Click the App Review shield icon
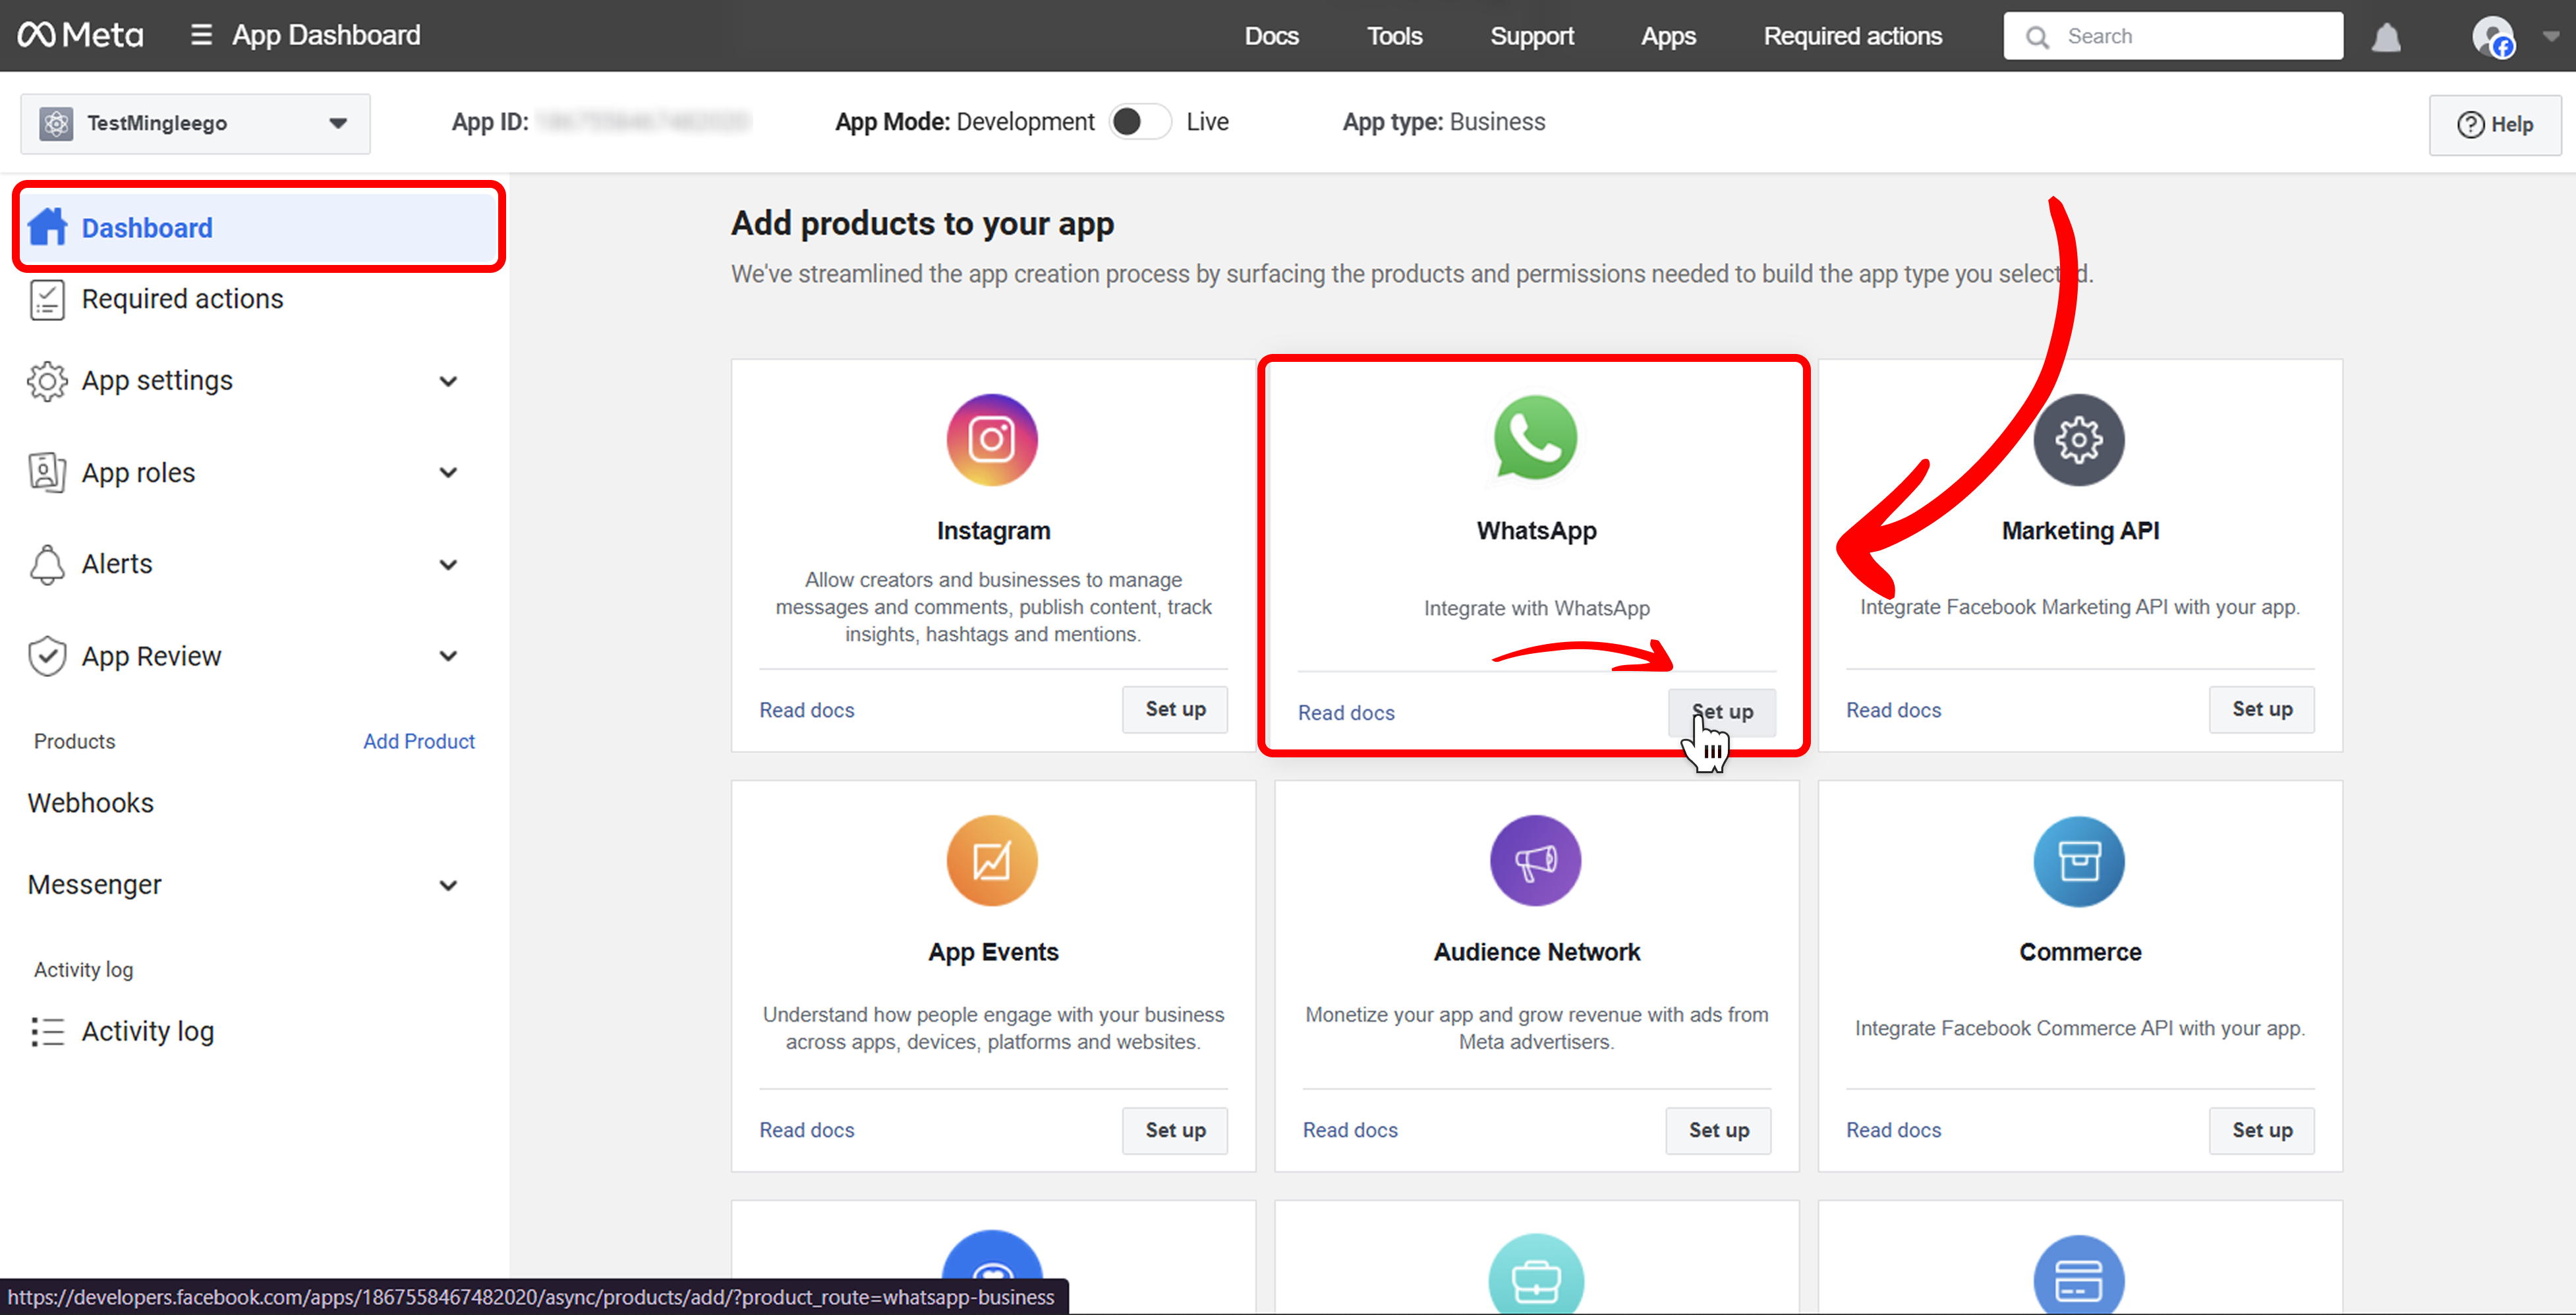 [x=47, y=656]
